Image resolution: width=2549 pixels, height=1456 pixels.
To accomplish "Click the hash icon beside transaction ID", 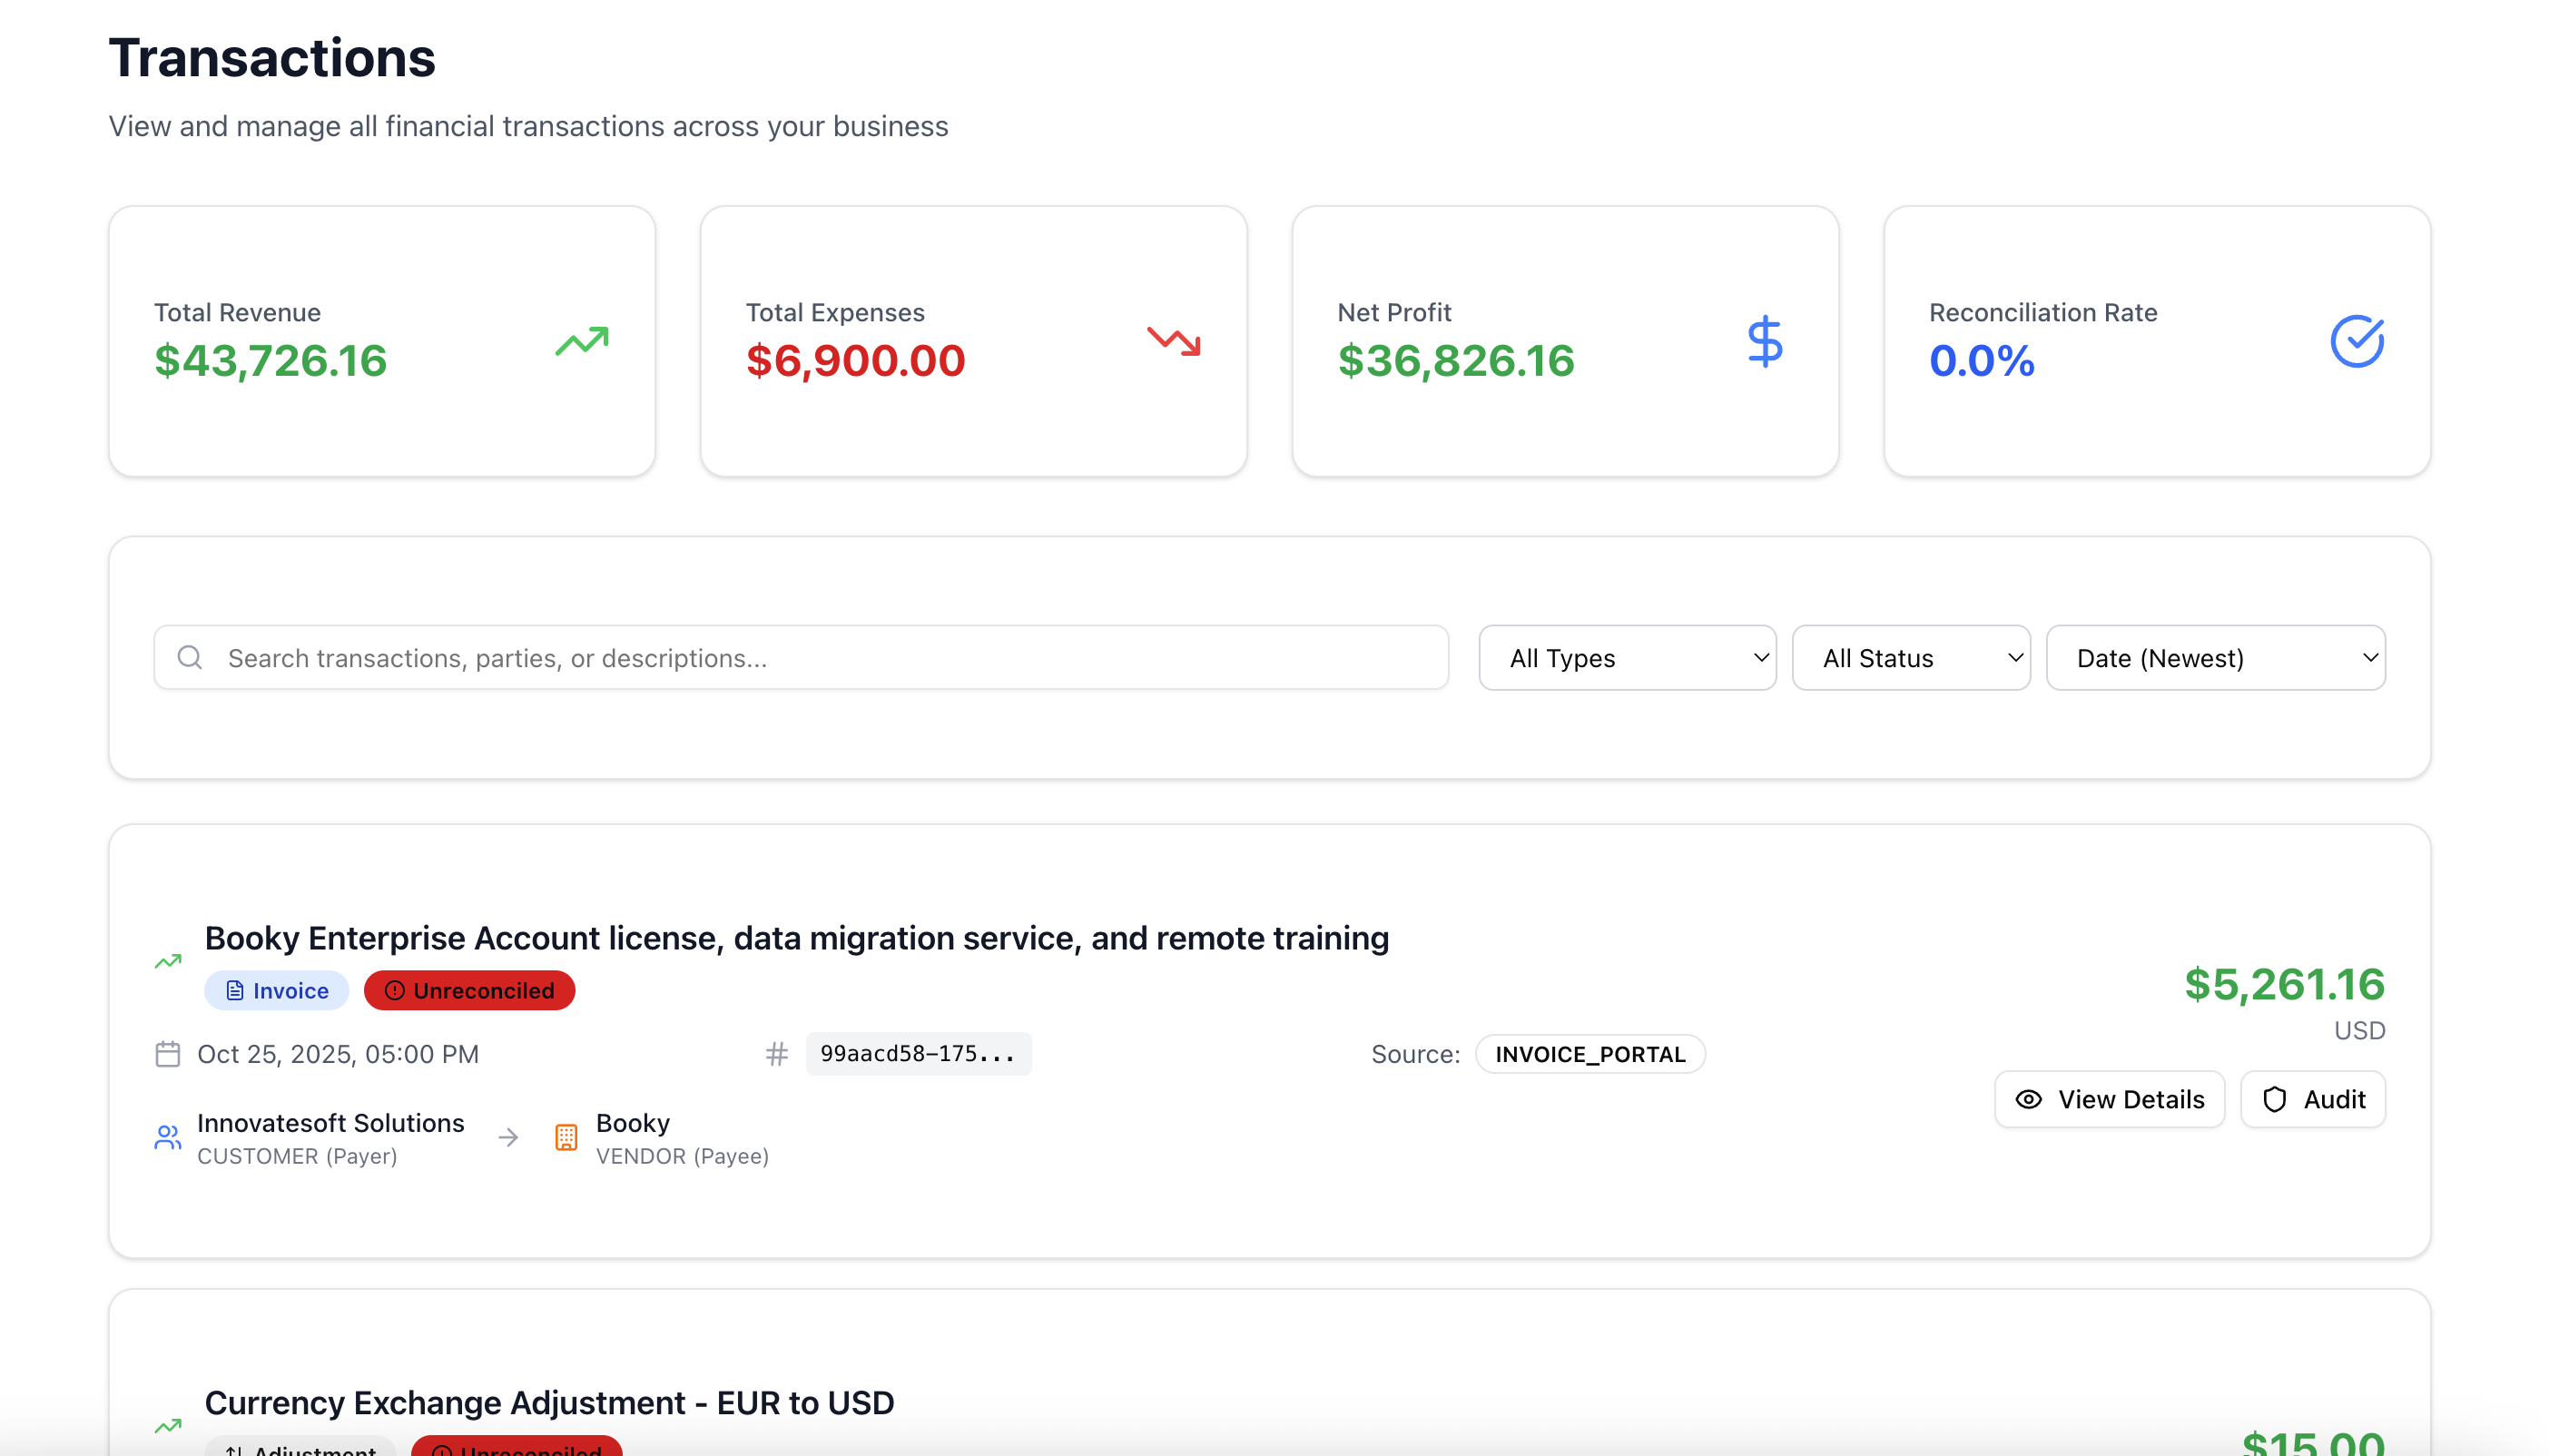I will [776, 1054].
